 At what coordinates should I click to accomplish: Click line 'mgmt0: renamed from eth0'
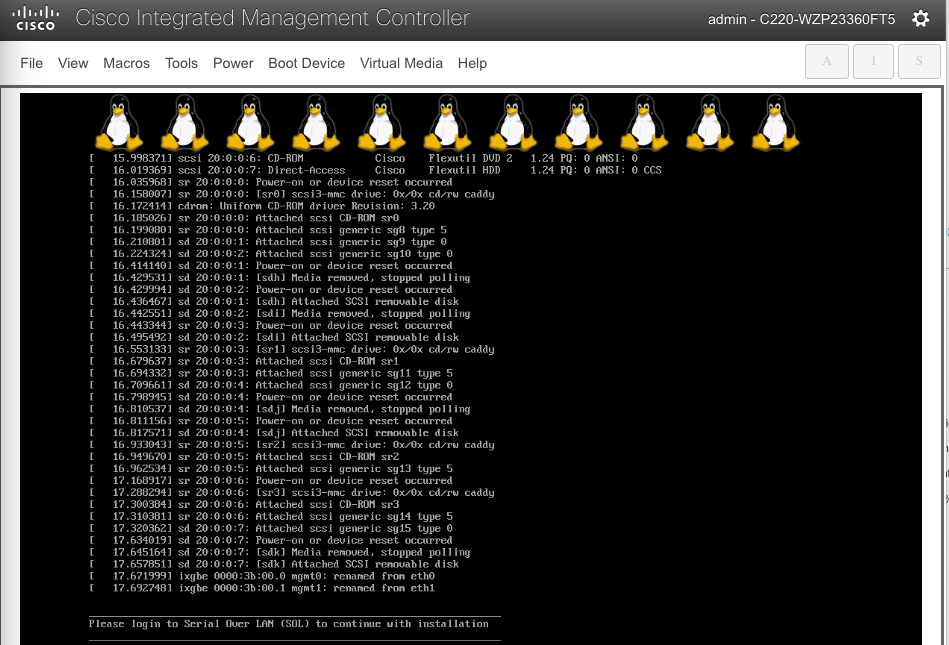pyautogui.click(x=262, y=576)
